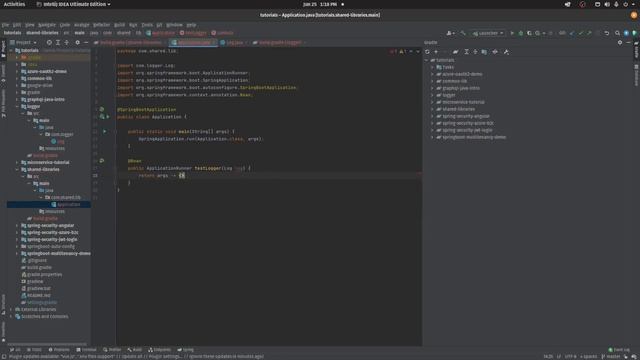Image resolution: width=640 pixels, height=360 pixels.
Task: Run launcher with coverage
Action: tap(529, 33)
